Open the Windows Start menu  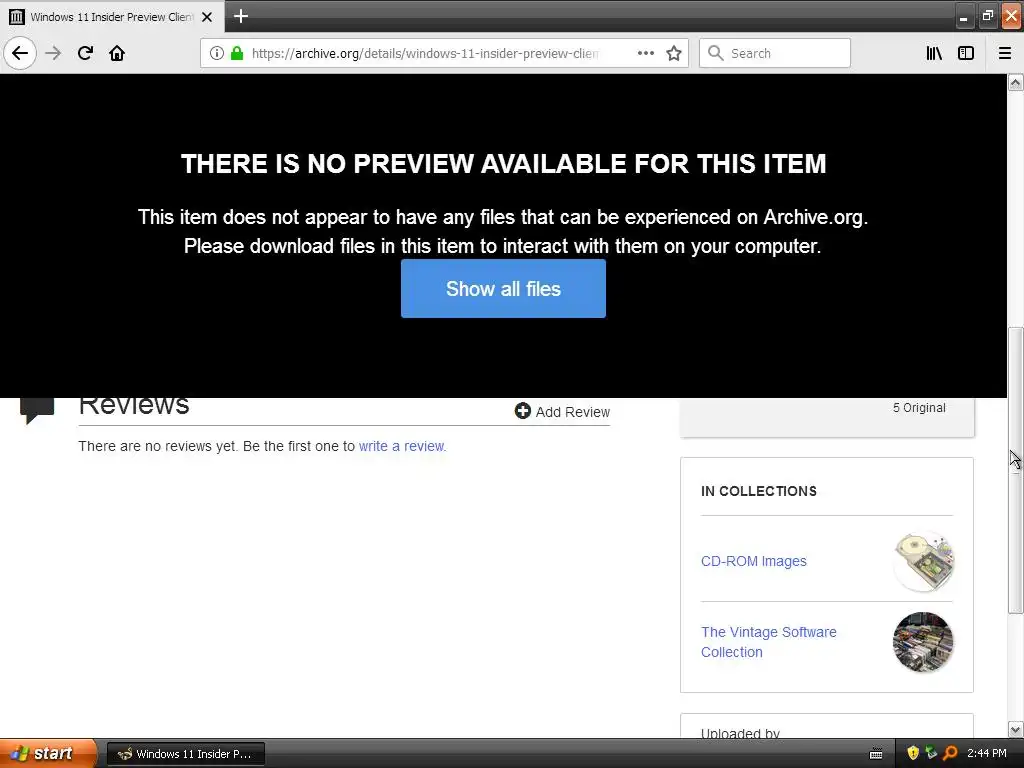[x=48, y=754]
